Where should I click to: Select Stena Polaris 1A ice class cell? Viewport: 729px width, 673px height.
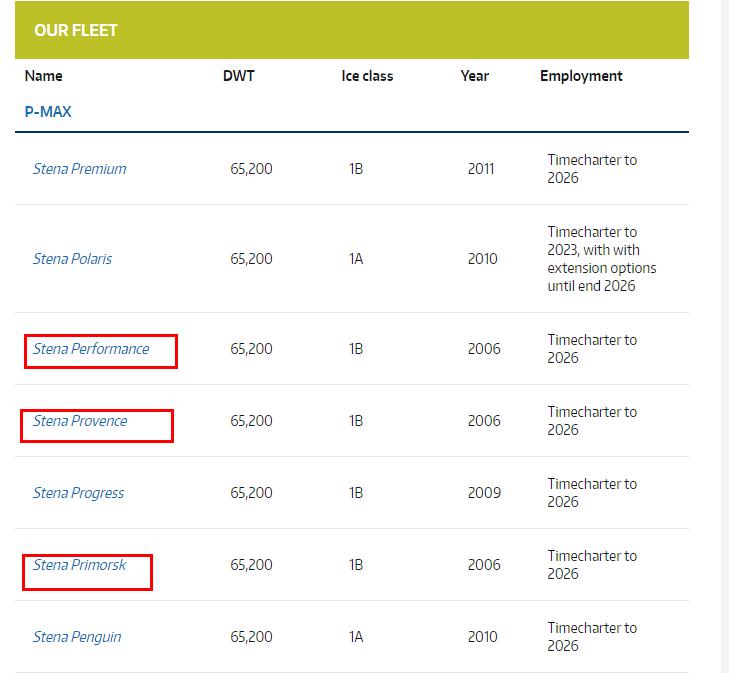point(356,259)
